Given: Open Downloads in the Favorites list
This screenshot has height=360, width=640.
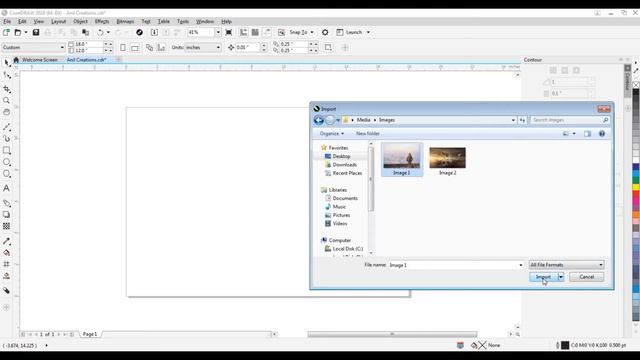Looking at the screenshot, I should (344, 164).
